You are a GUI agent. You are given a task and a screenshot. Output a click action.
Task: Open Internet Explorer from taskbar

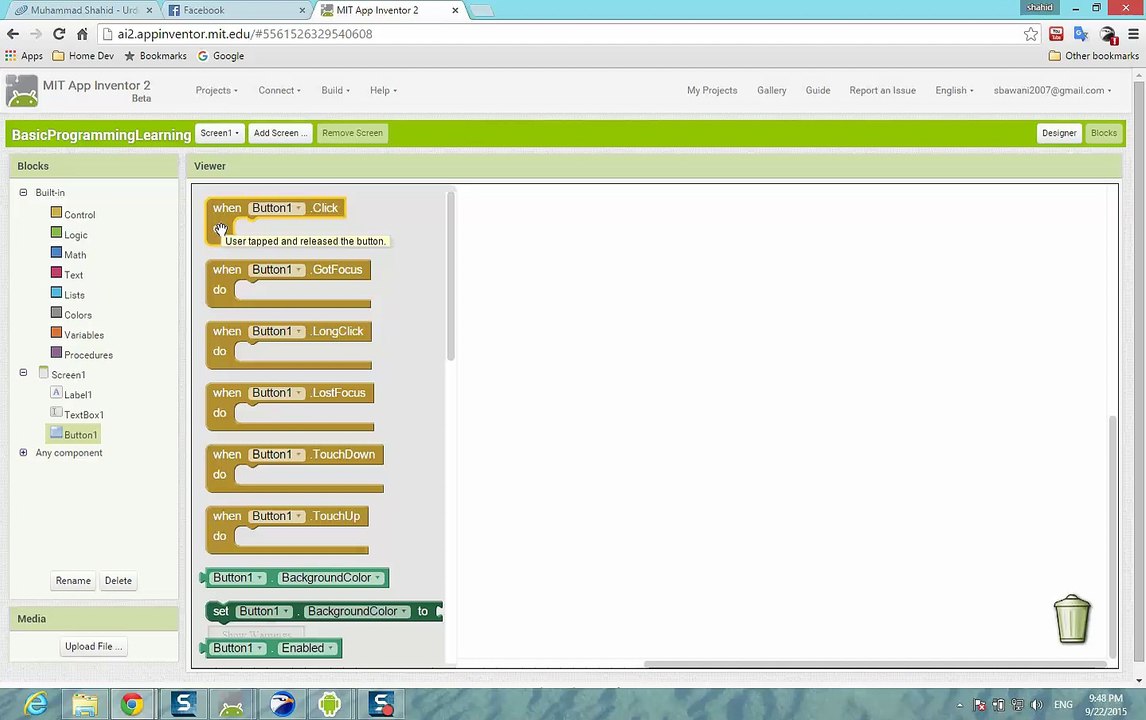pos(35,704)
